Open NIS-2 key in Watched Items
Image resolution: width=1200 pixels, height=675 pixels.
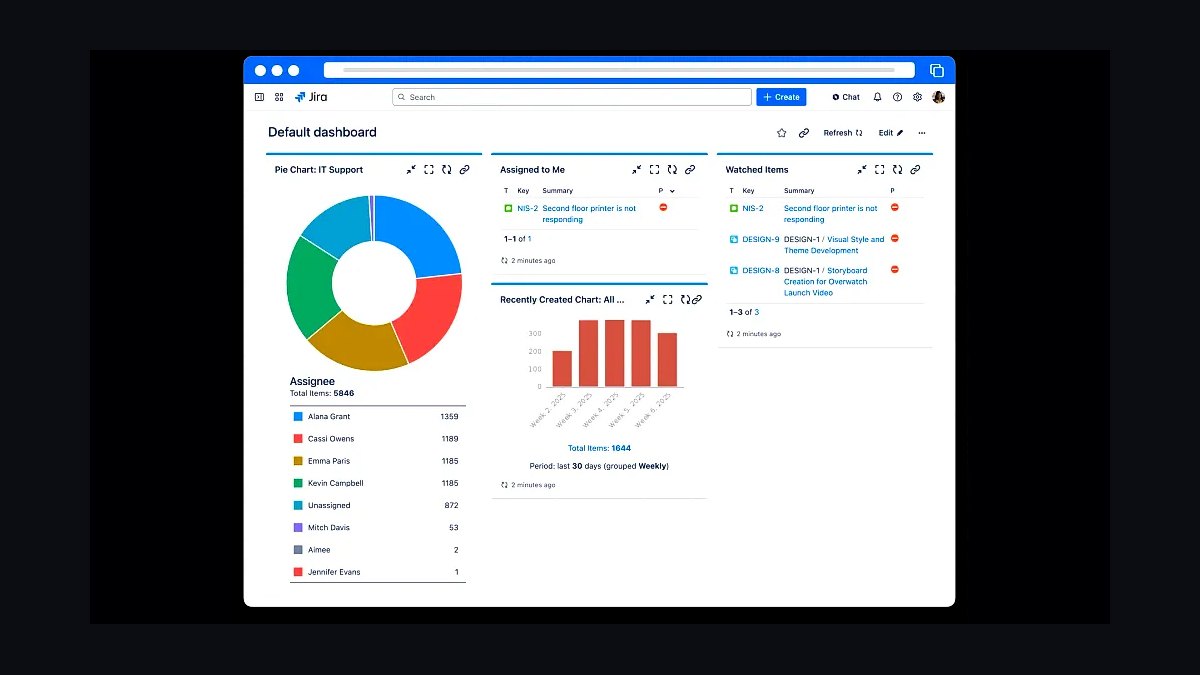point(753,208)
